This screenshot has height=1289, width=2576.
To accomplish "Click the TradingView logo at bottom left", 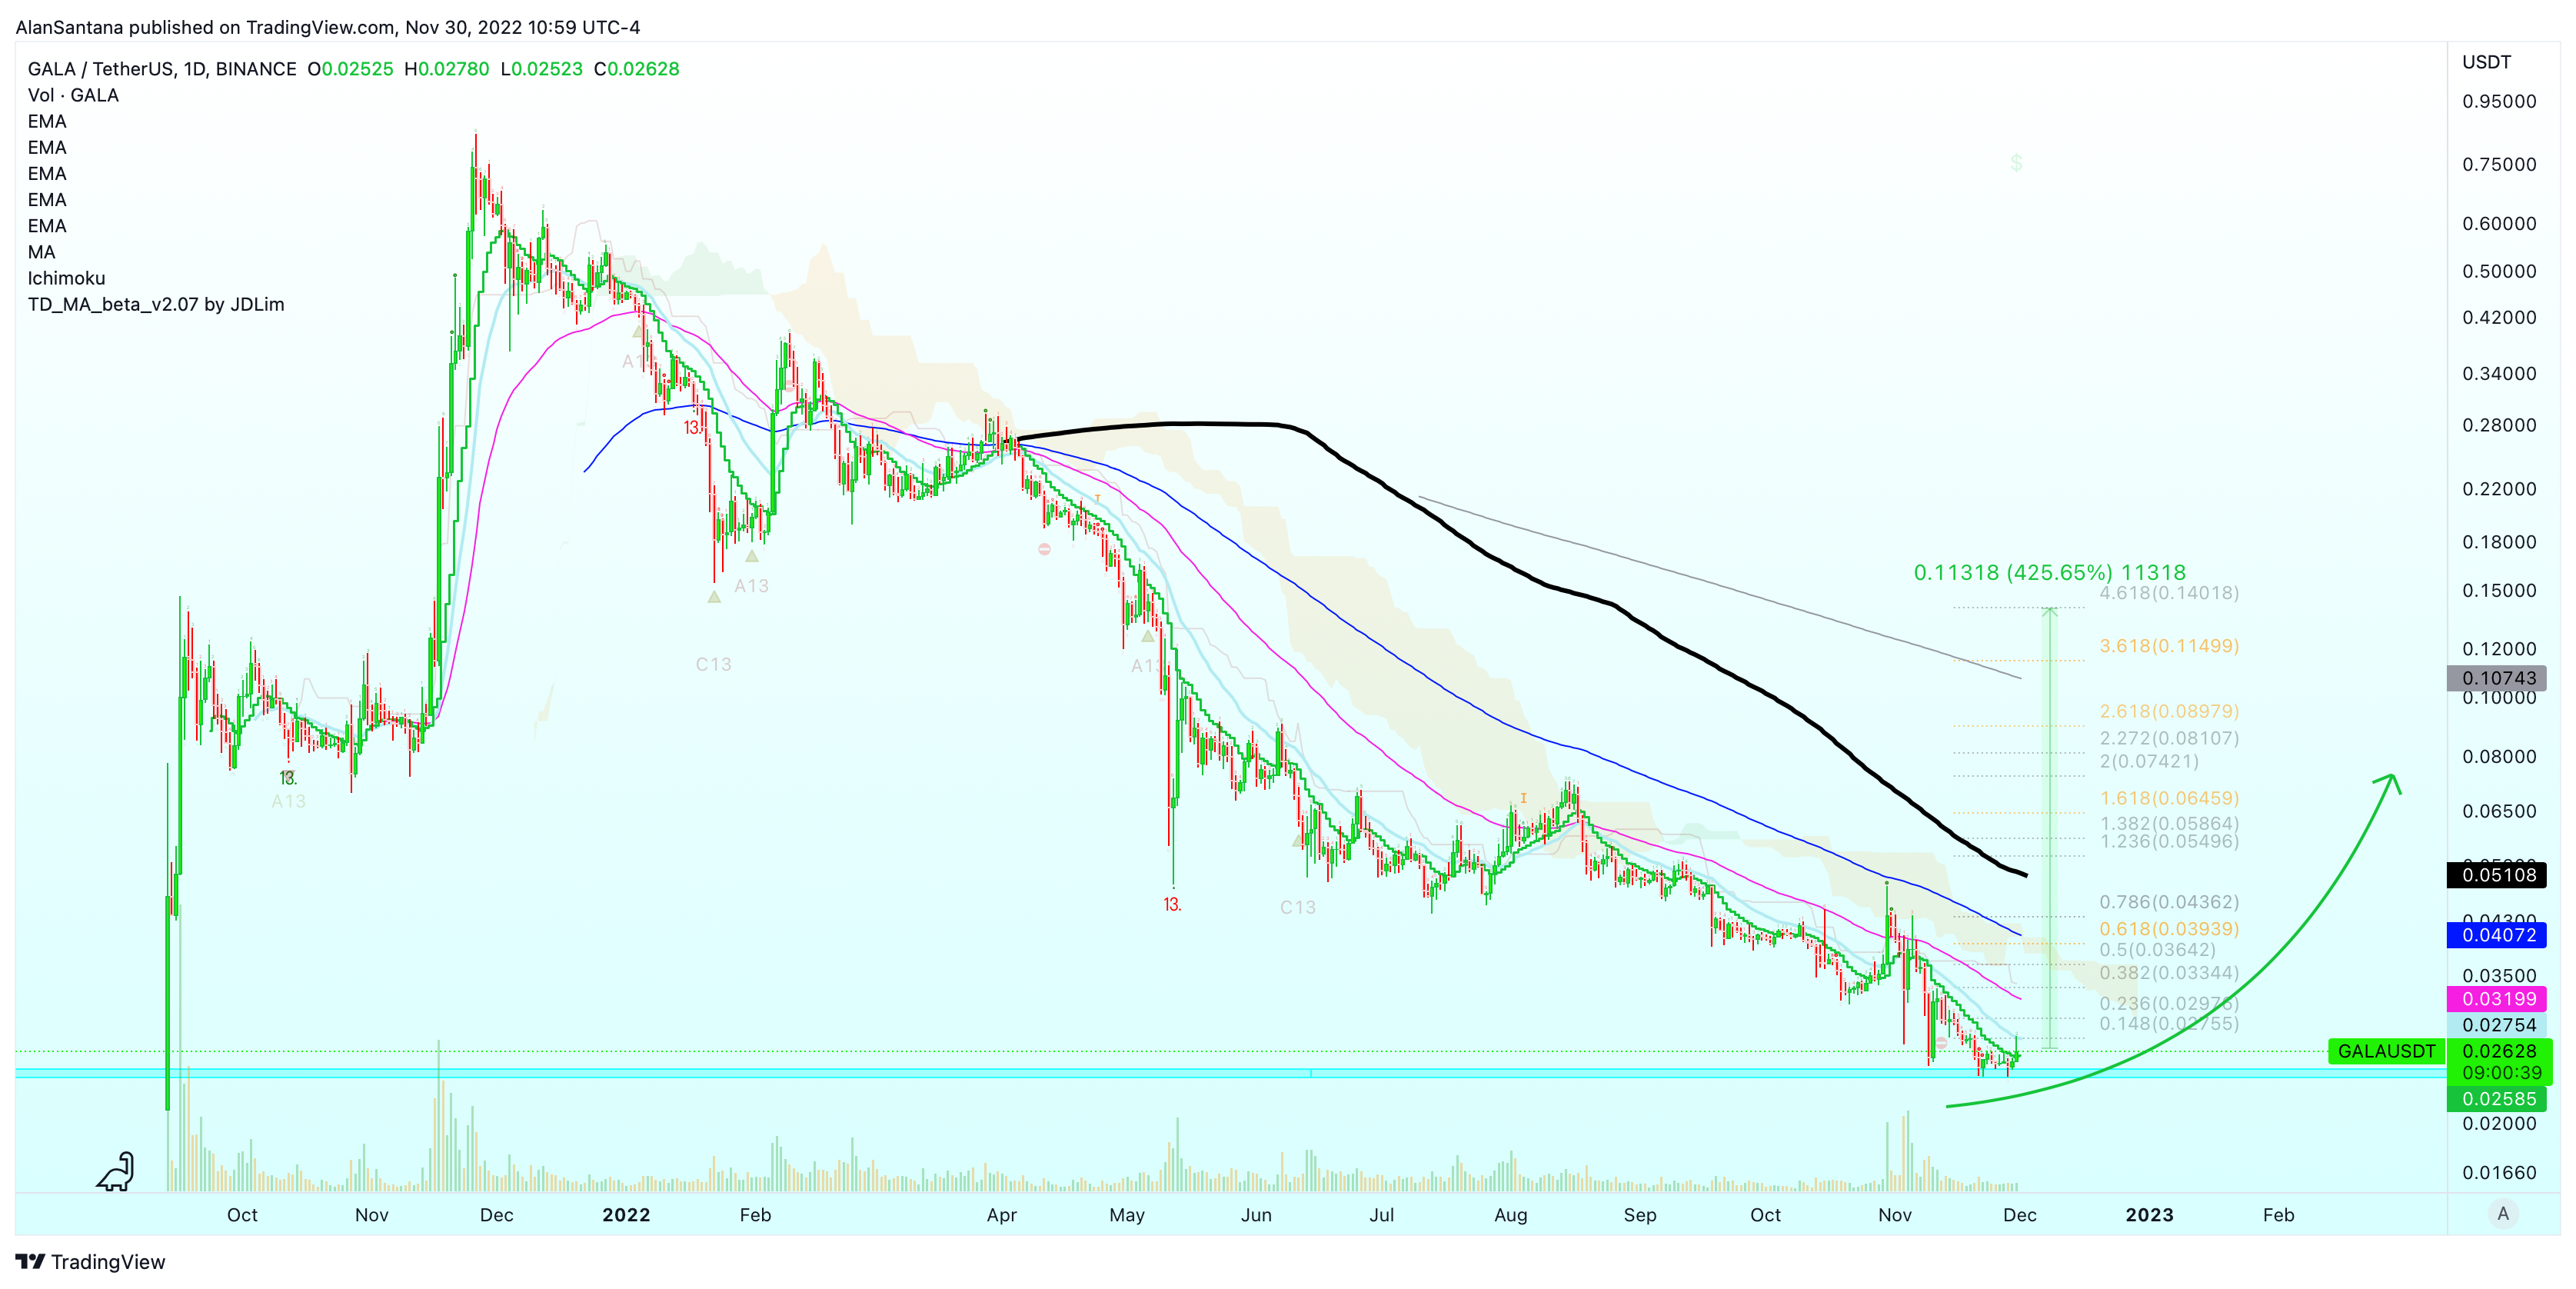I will [91, 1262].
